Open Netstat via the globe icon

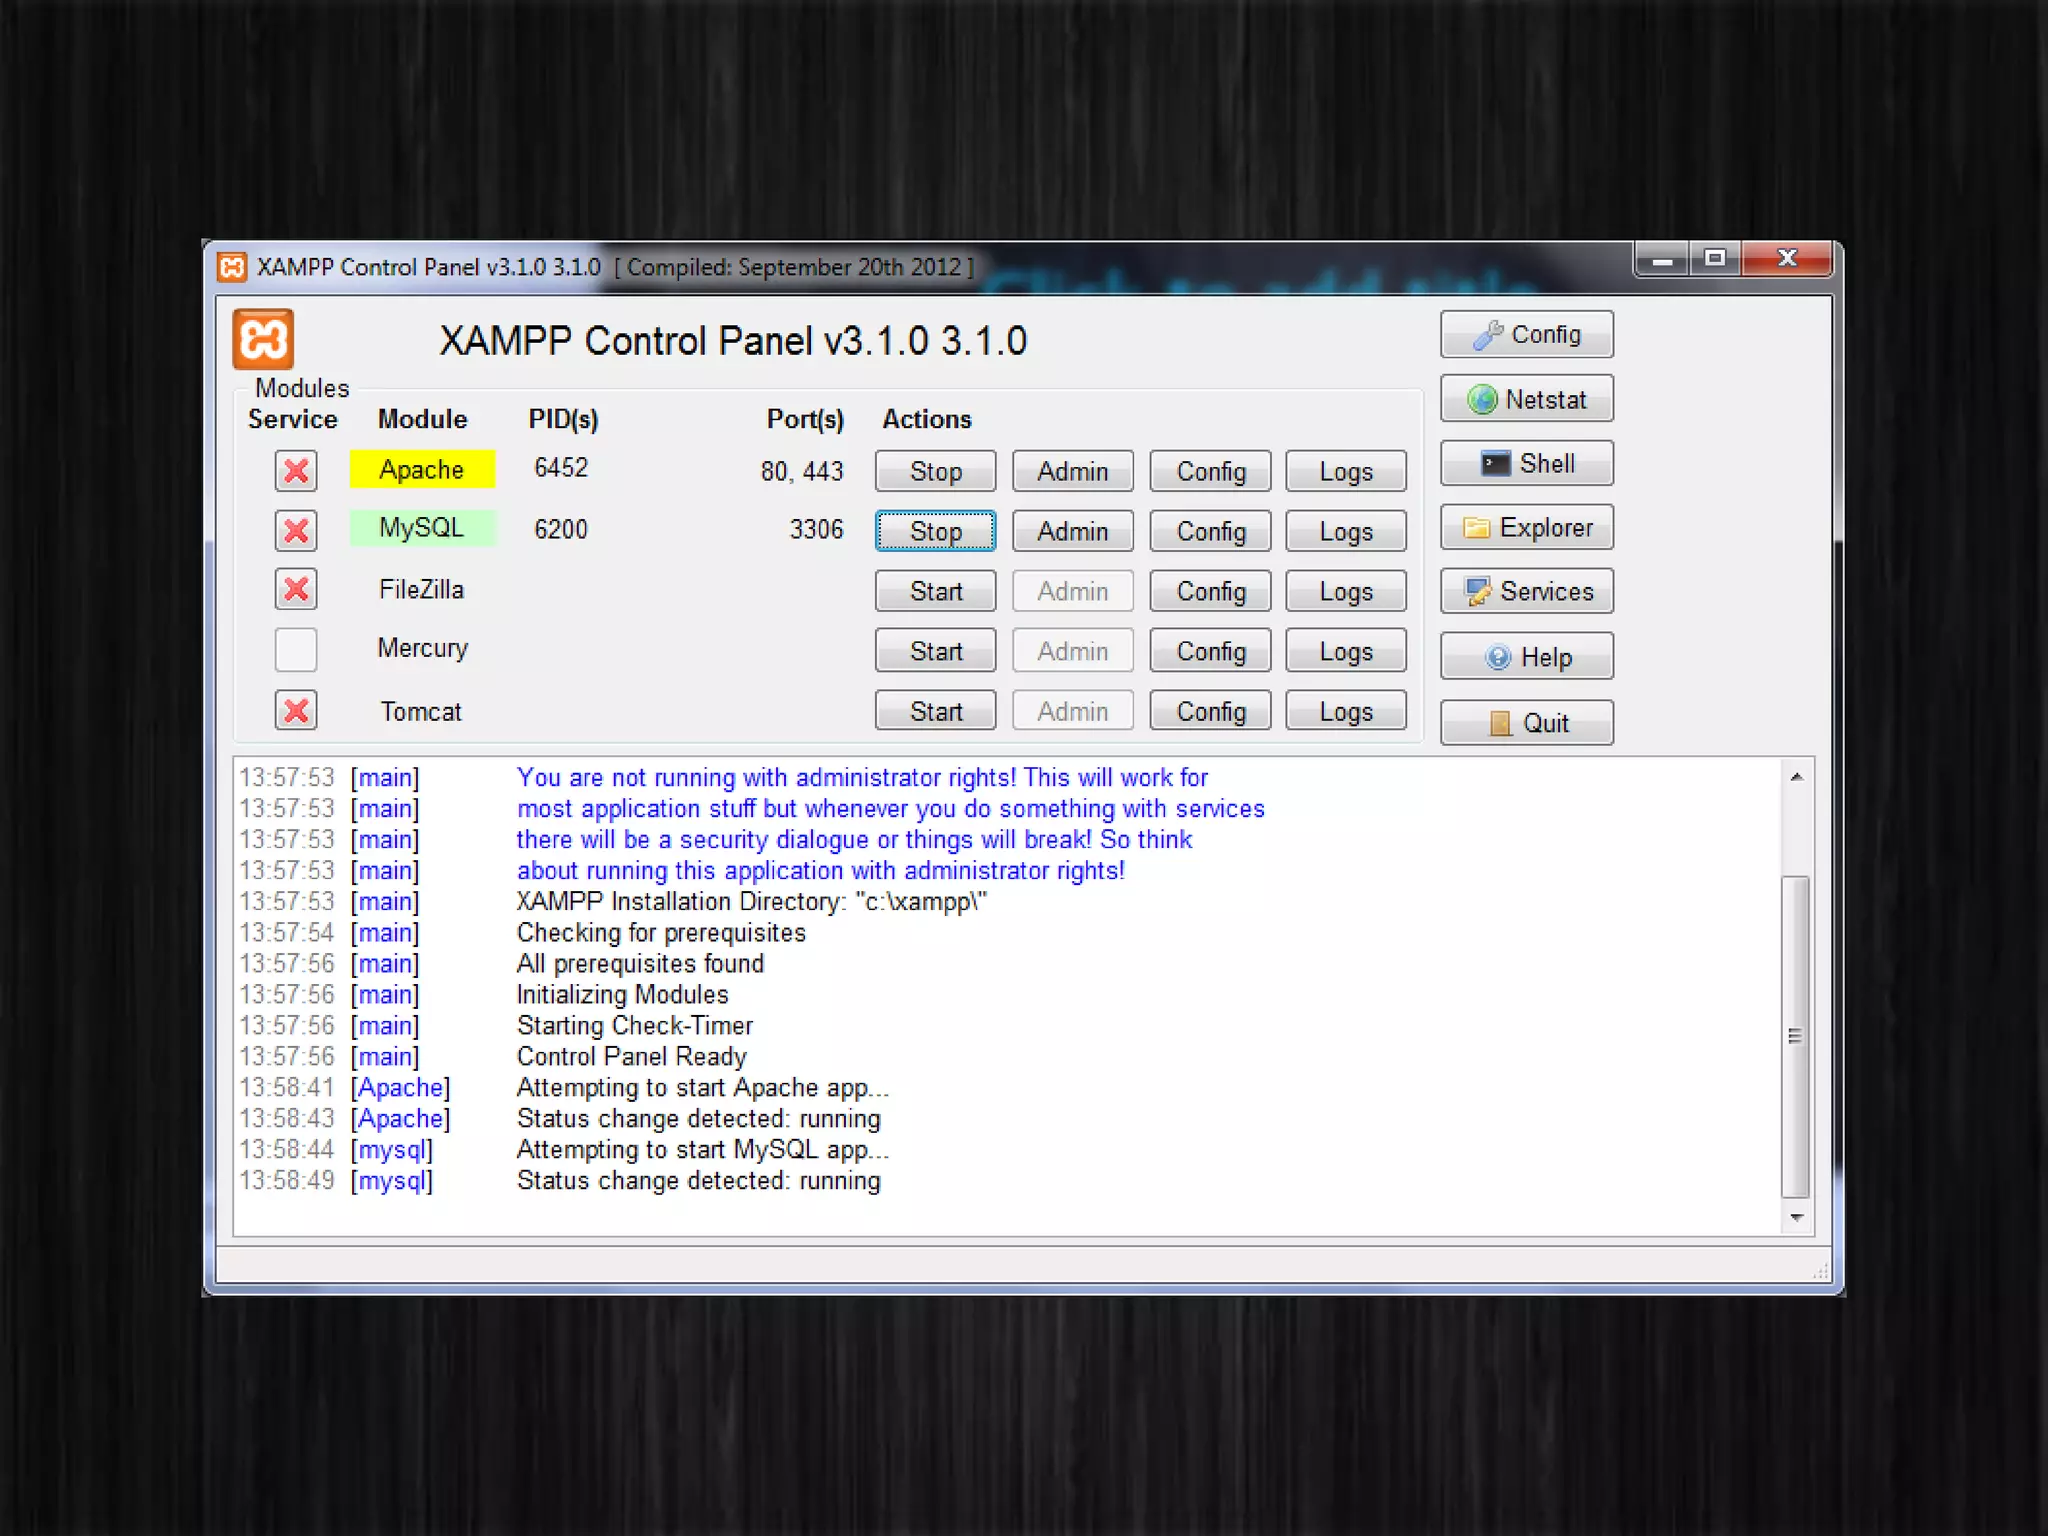tap(1526, 399)
